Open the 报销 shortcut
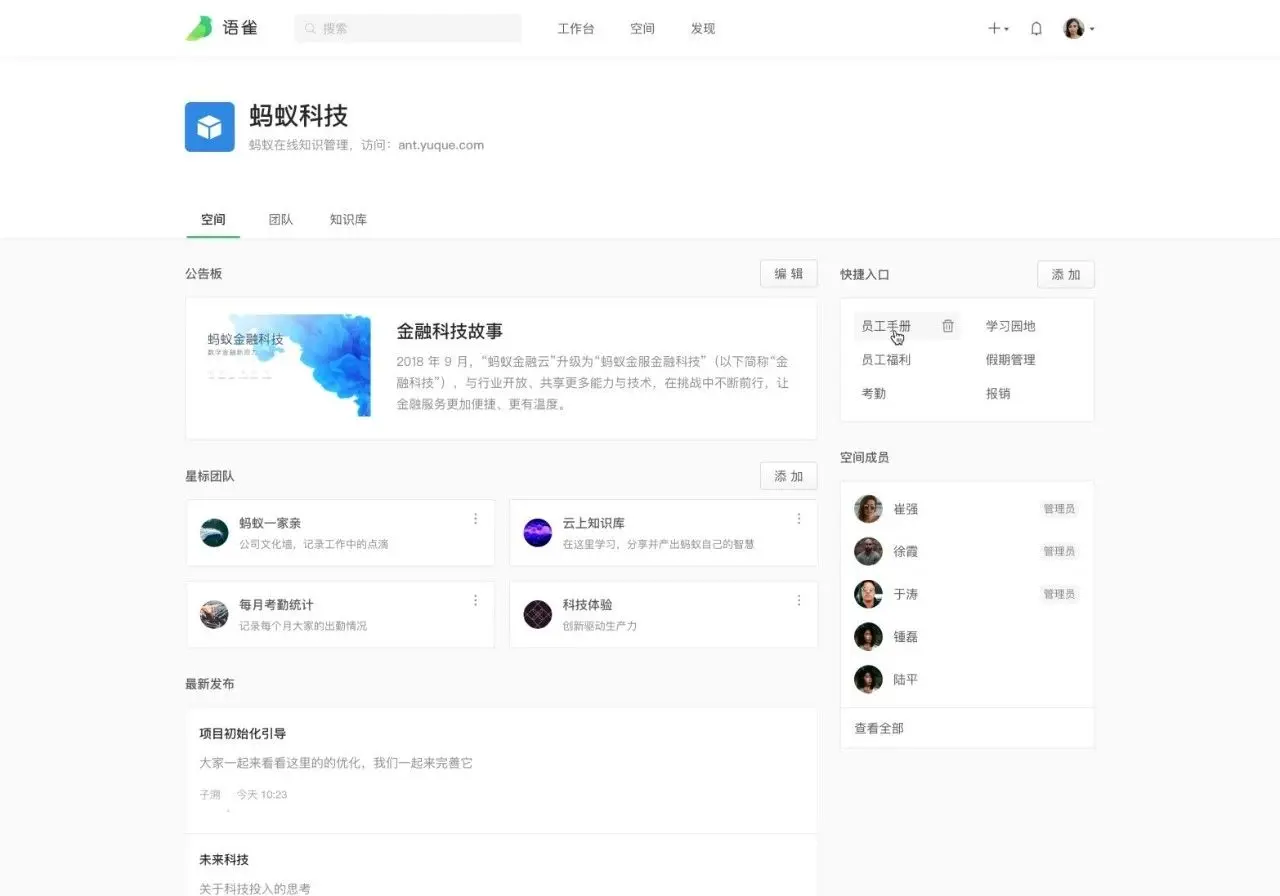 pos(998,394)
